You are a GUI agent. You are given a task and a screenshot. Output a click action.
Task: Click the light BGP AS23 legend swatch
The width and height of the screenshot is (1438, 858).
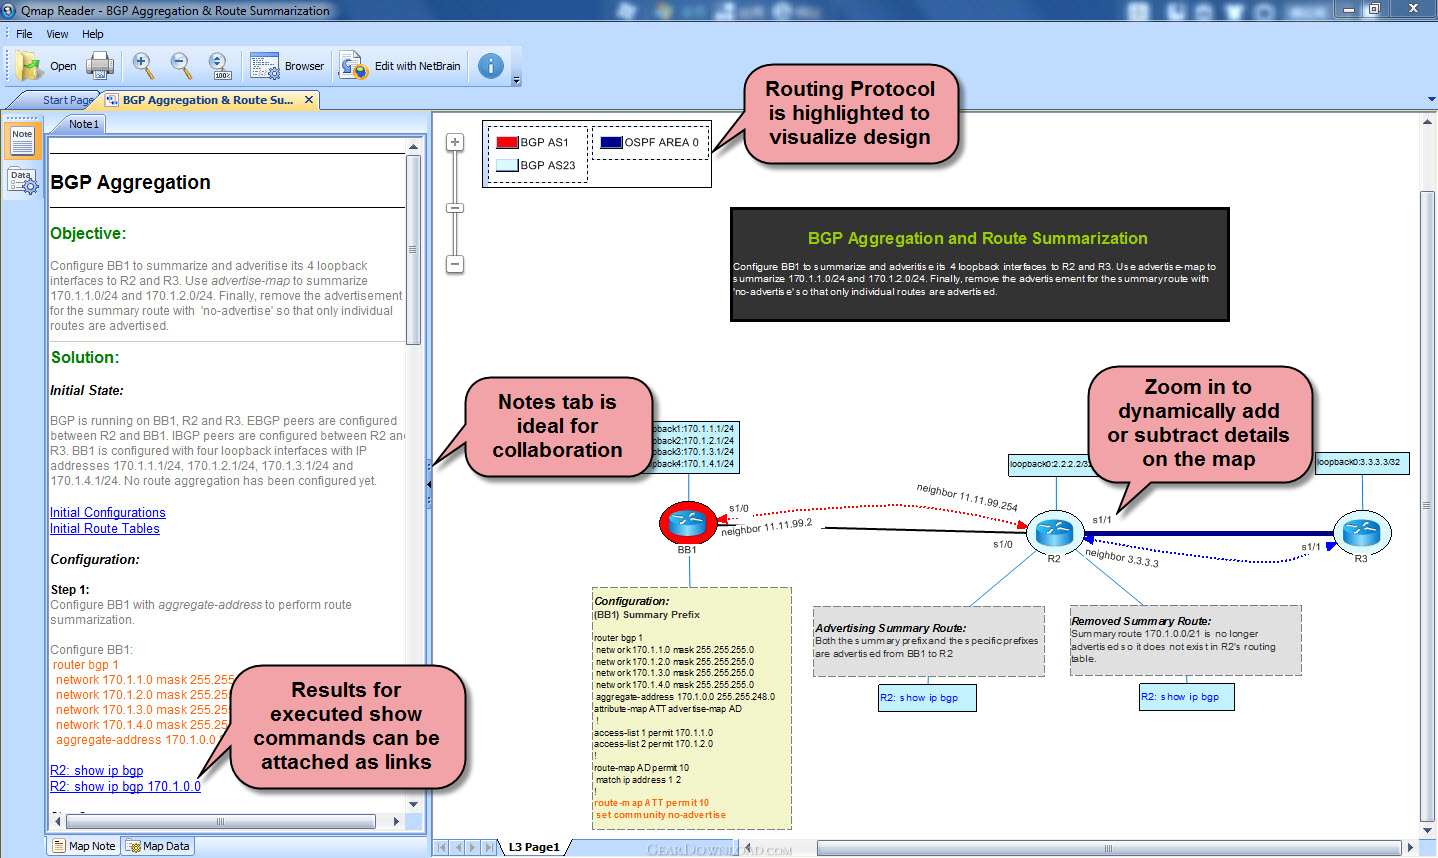(x=507, y=165)
